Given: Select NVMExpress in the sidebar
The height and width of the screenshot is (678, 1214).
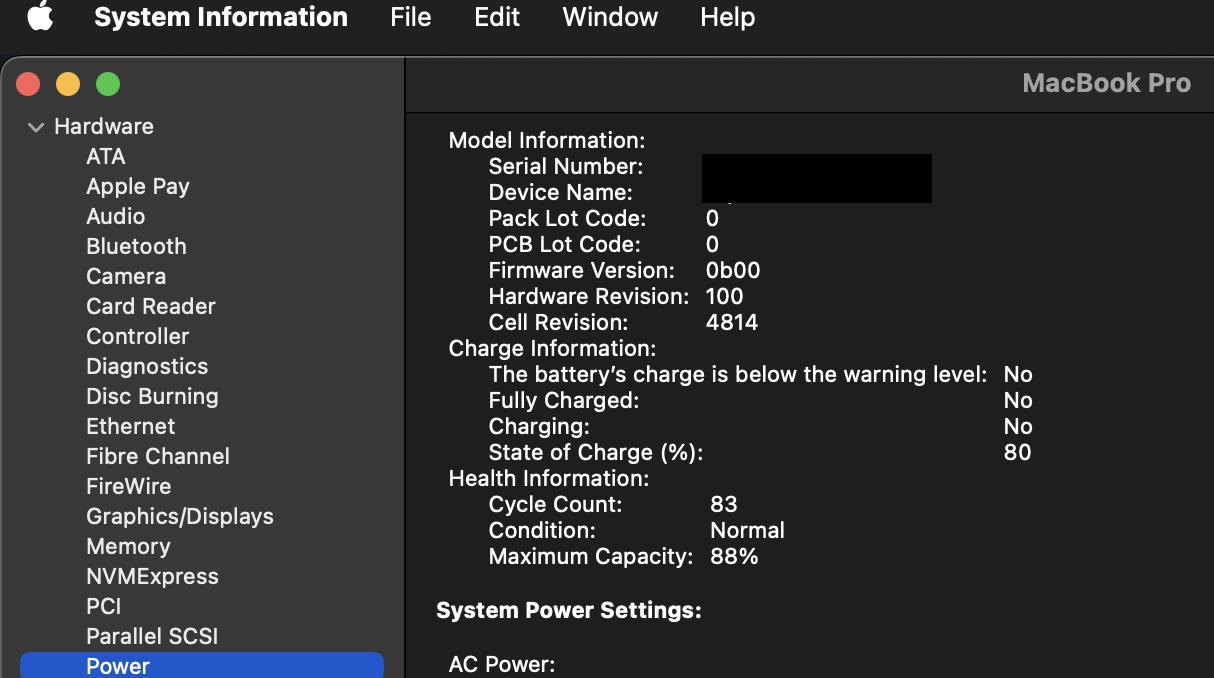Looking at the screenshot, I should coord(152,577).
